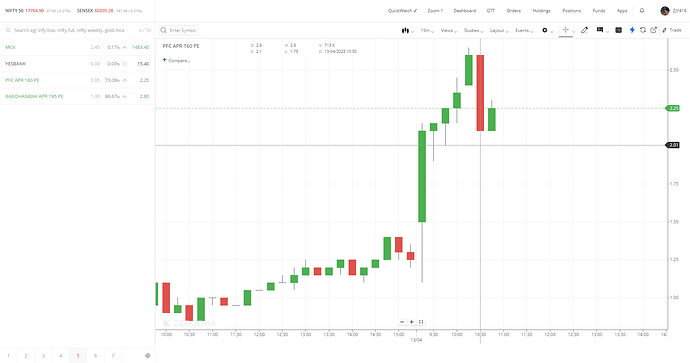Click the blue lightning bolt icon

click(x=632, y=30)
